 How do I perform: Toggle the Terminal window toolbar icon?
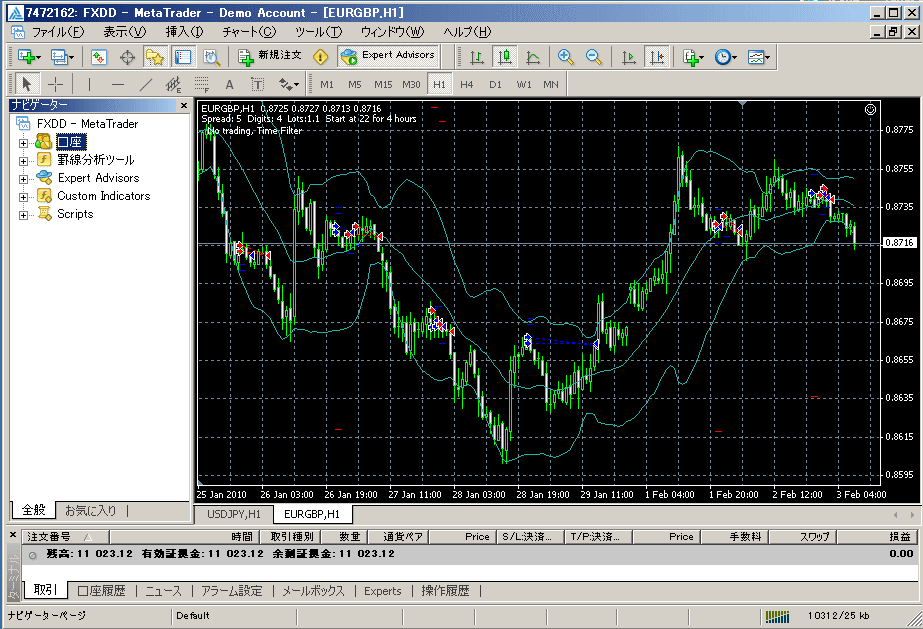coord(183,57)
